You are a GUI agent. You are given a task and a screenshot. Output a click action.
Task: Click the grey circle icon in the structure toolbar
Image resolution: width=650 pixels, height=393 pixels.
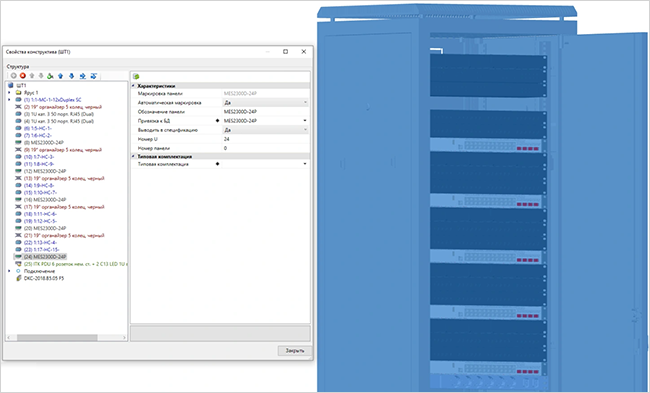(x=14, y=76)
